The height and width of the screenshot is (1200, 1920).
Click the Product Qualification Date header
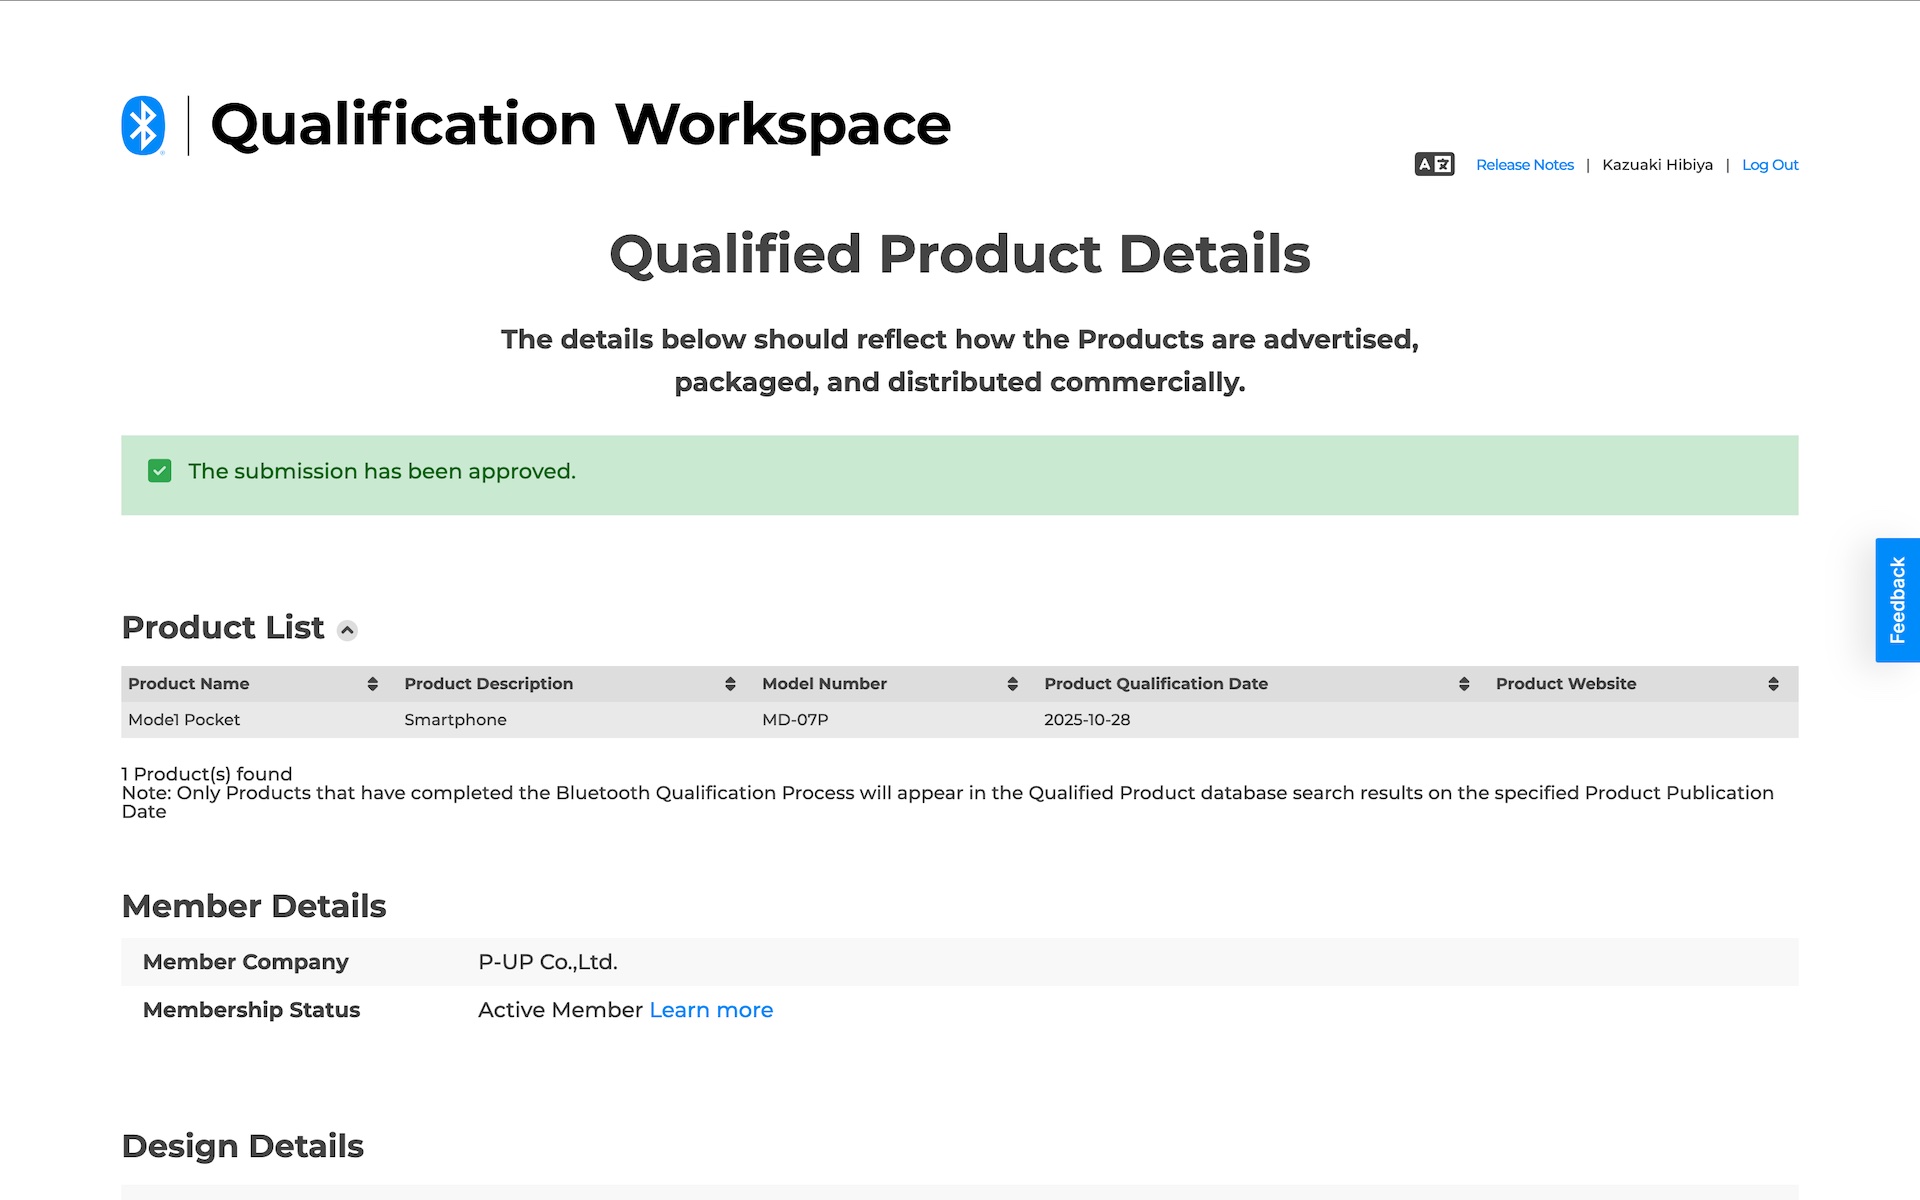(1155, 684)
